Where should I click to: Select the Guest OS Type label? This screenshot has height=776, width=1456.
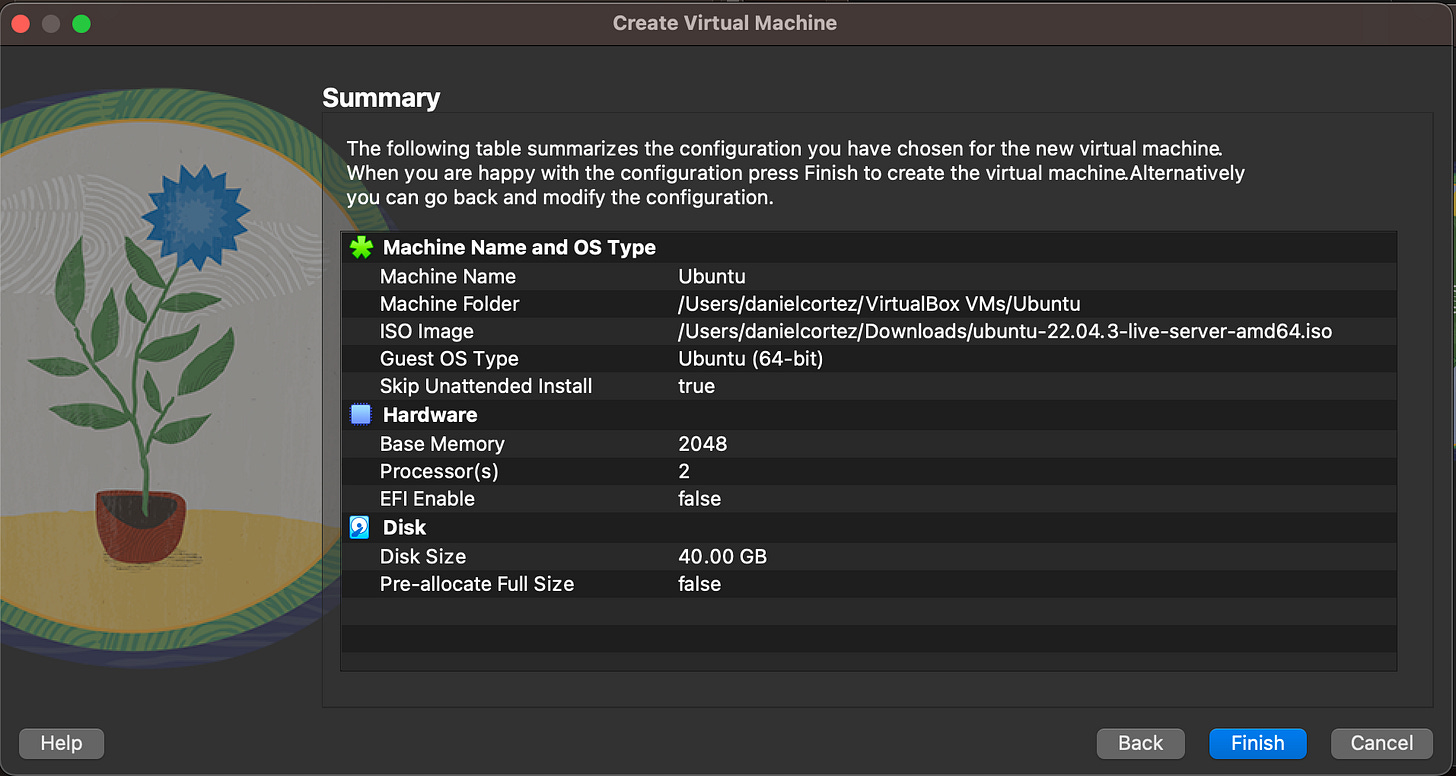click(449, 358)
